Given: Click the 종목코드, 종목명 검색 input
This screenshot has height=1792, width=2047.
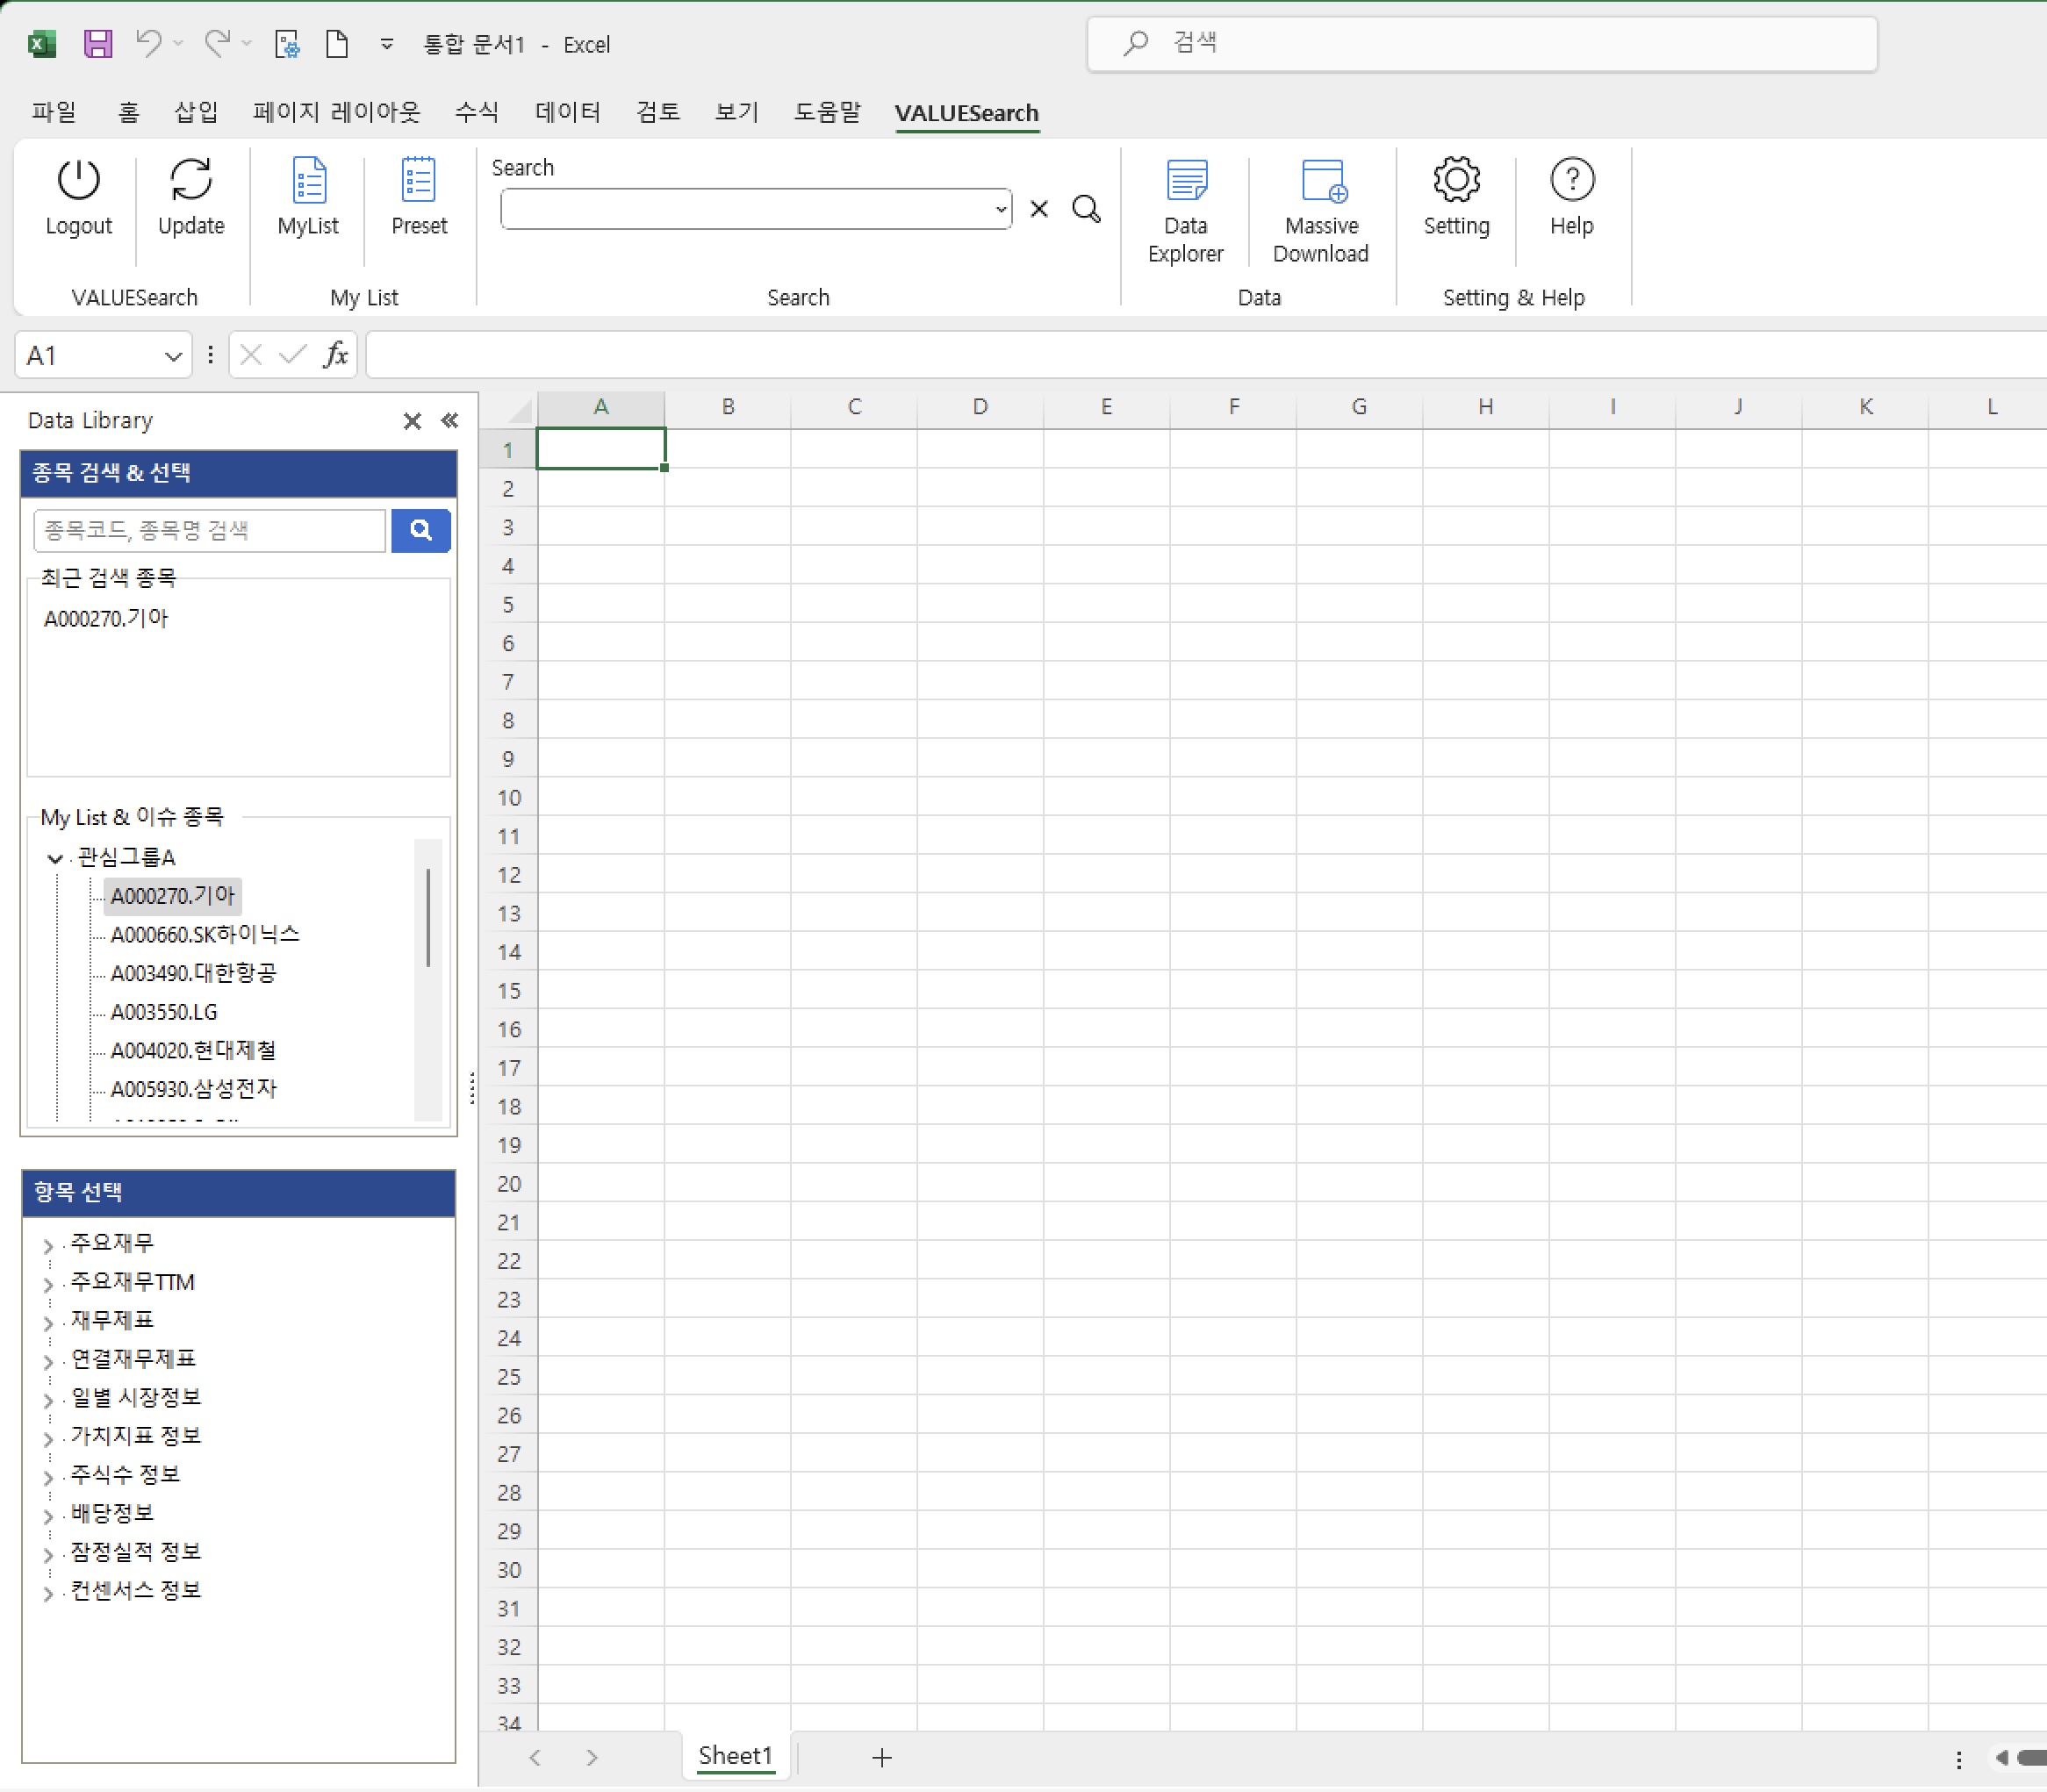Looking at the screenshot, I should point(209,530).
